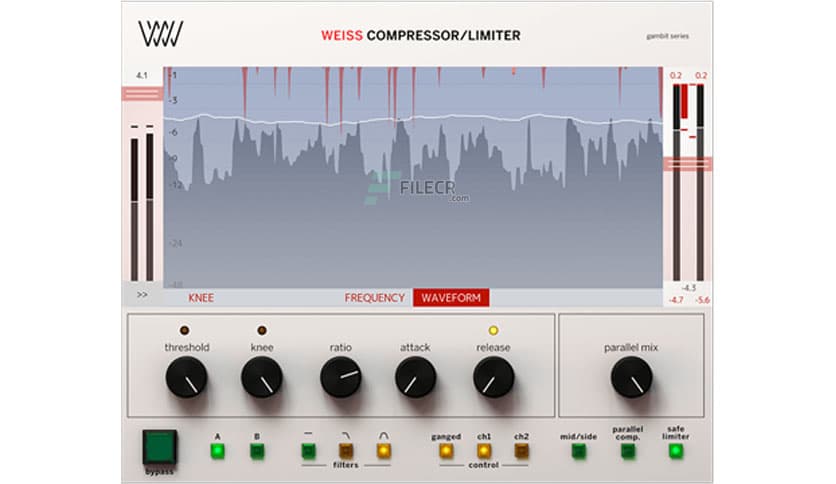Click the yellow LED above release
Image resolution: width=836 pixels, height=484 pixels.
(x=493, y=330)
